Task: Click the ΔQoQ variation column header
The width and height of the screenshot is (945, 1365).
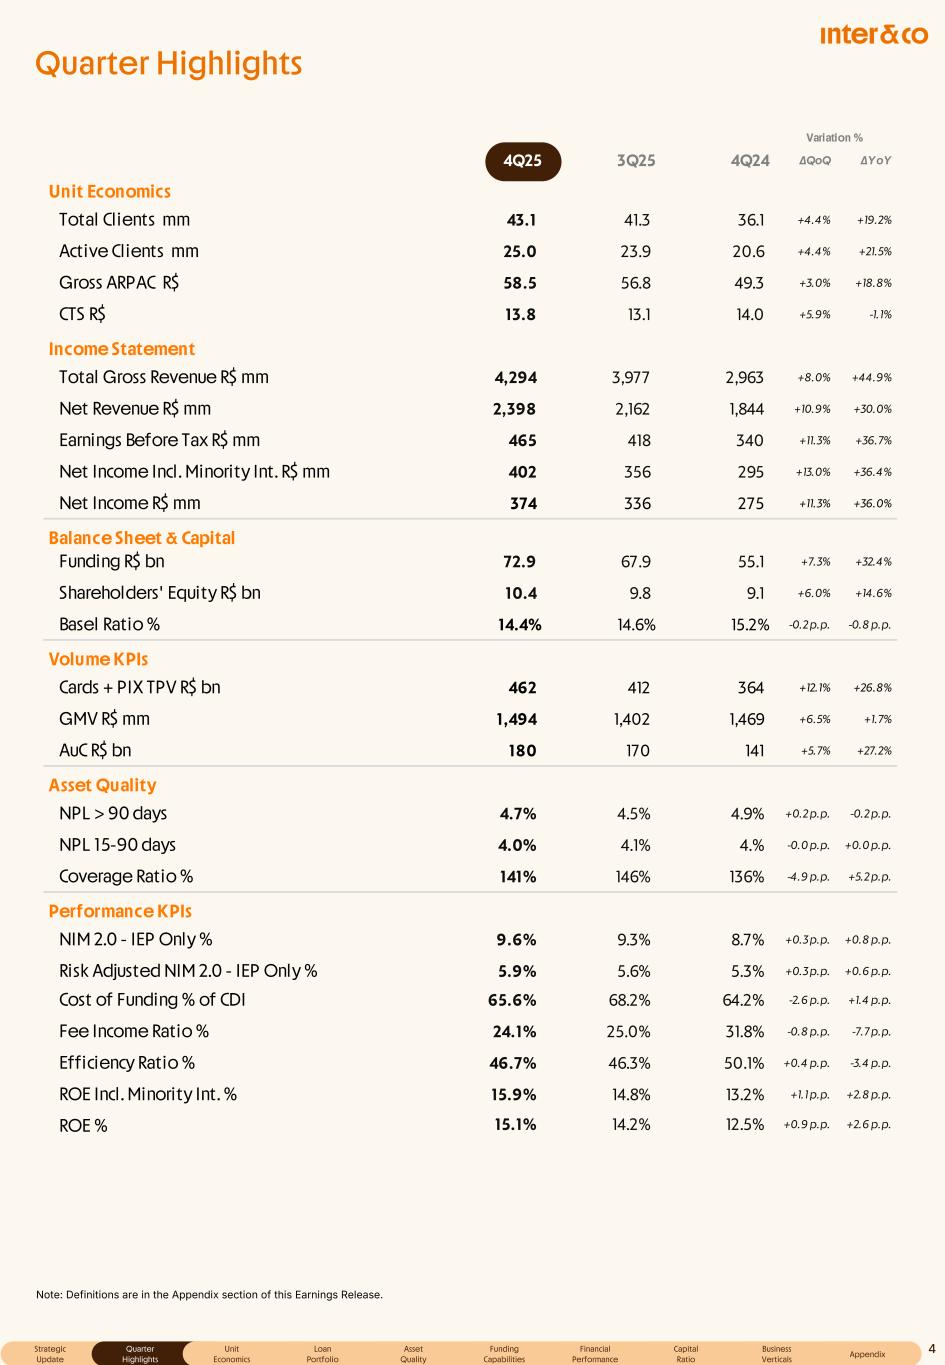Action: [x=815, y=161]
